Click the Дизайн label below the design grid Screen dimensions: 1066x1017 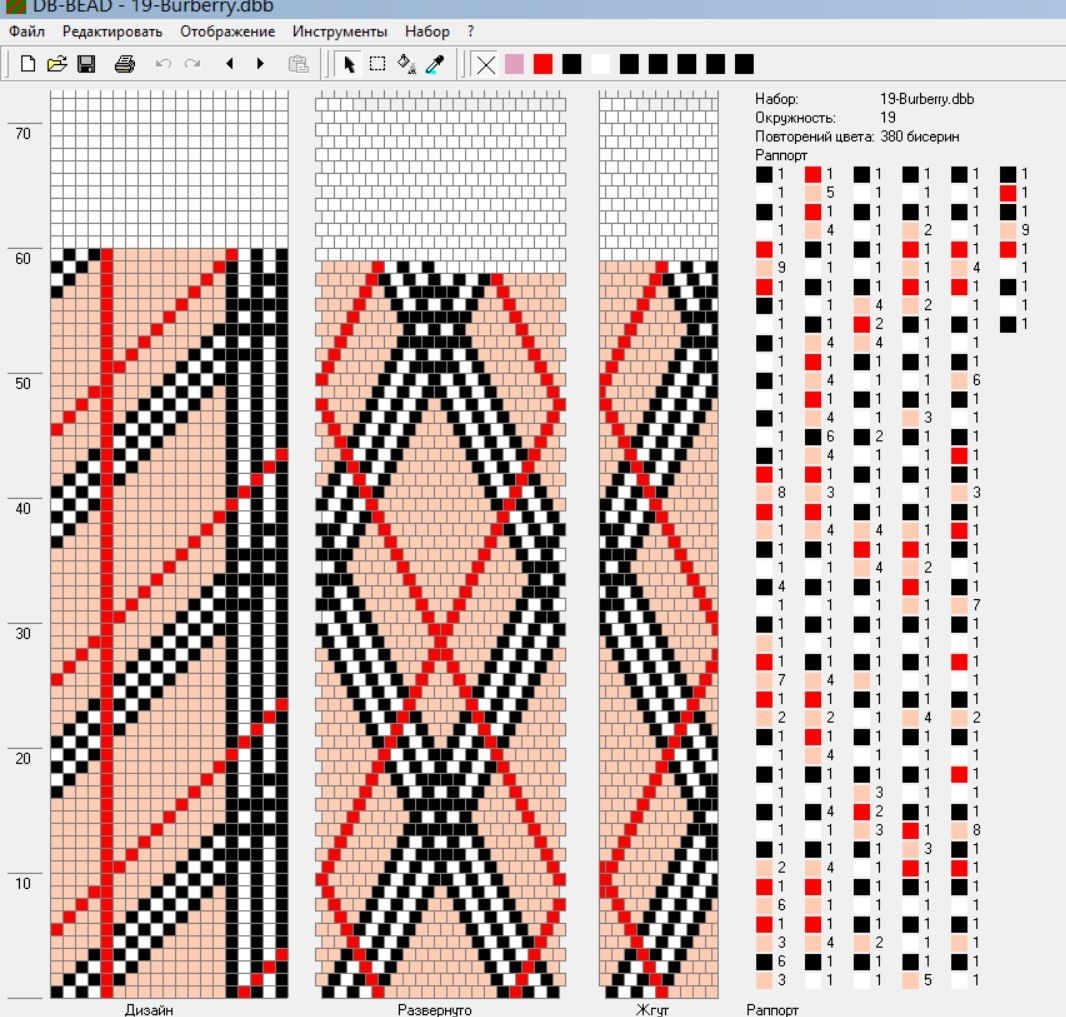pos(149,1010)
